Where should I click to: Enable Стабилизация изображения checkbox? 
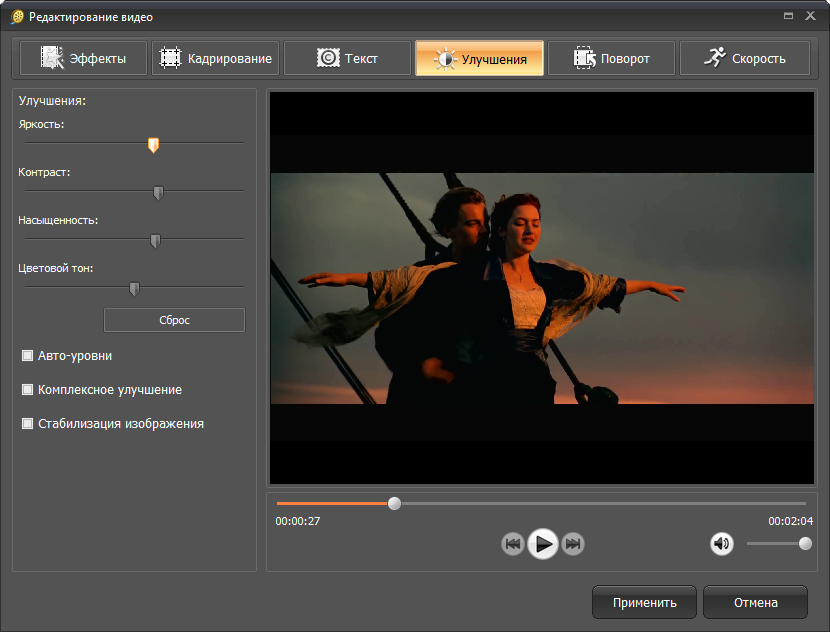(x=27, y=423)
